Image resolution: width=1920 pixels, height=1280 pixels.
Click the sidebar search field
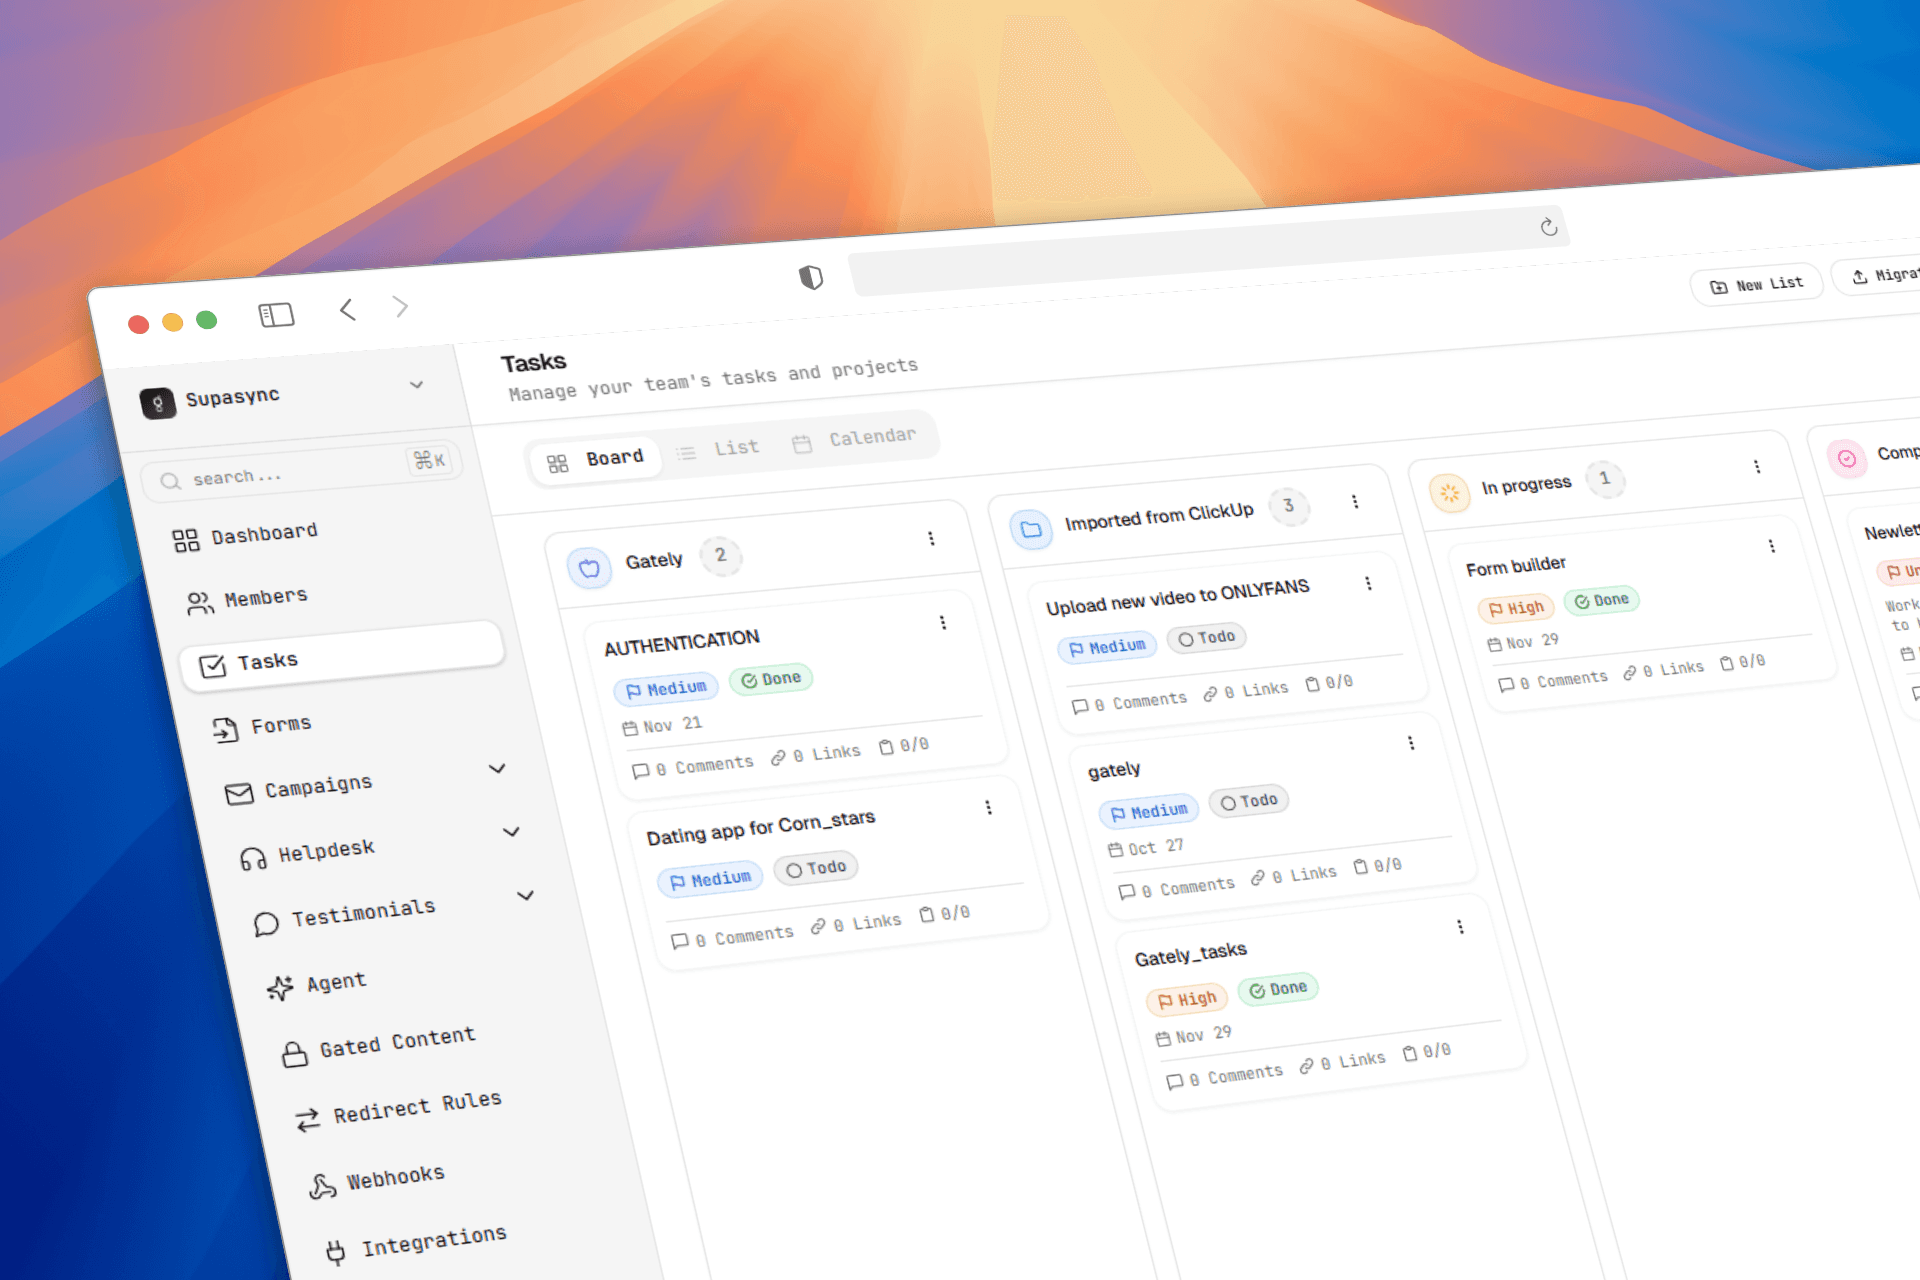pos(302,470)
